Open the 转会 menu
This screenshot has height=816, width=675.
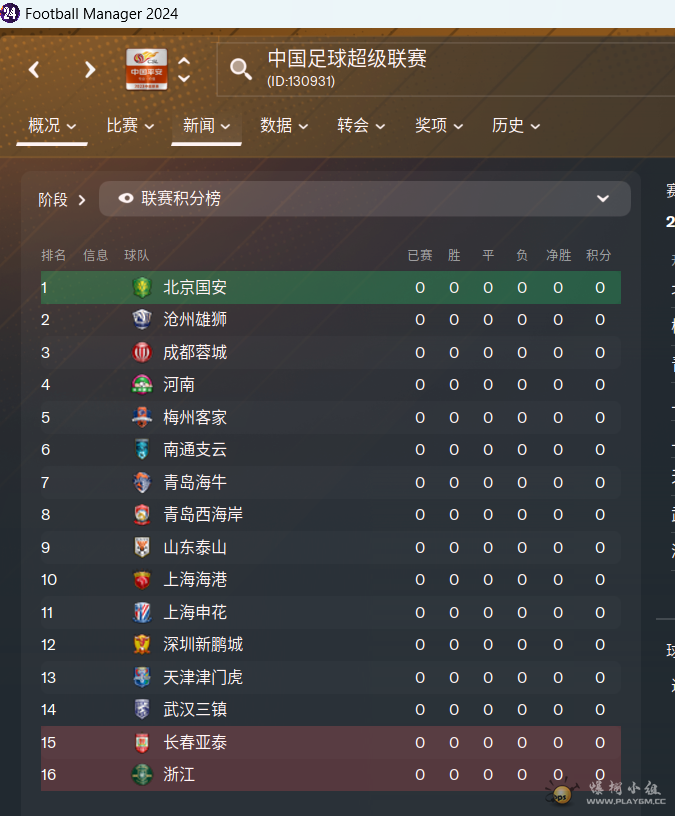click(x=360, y=126)
